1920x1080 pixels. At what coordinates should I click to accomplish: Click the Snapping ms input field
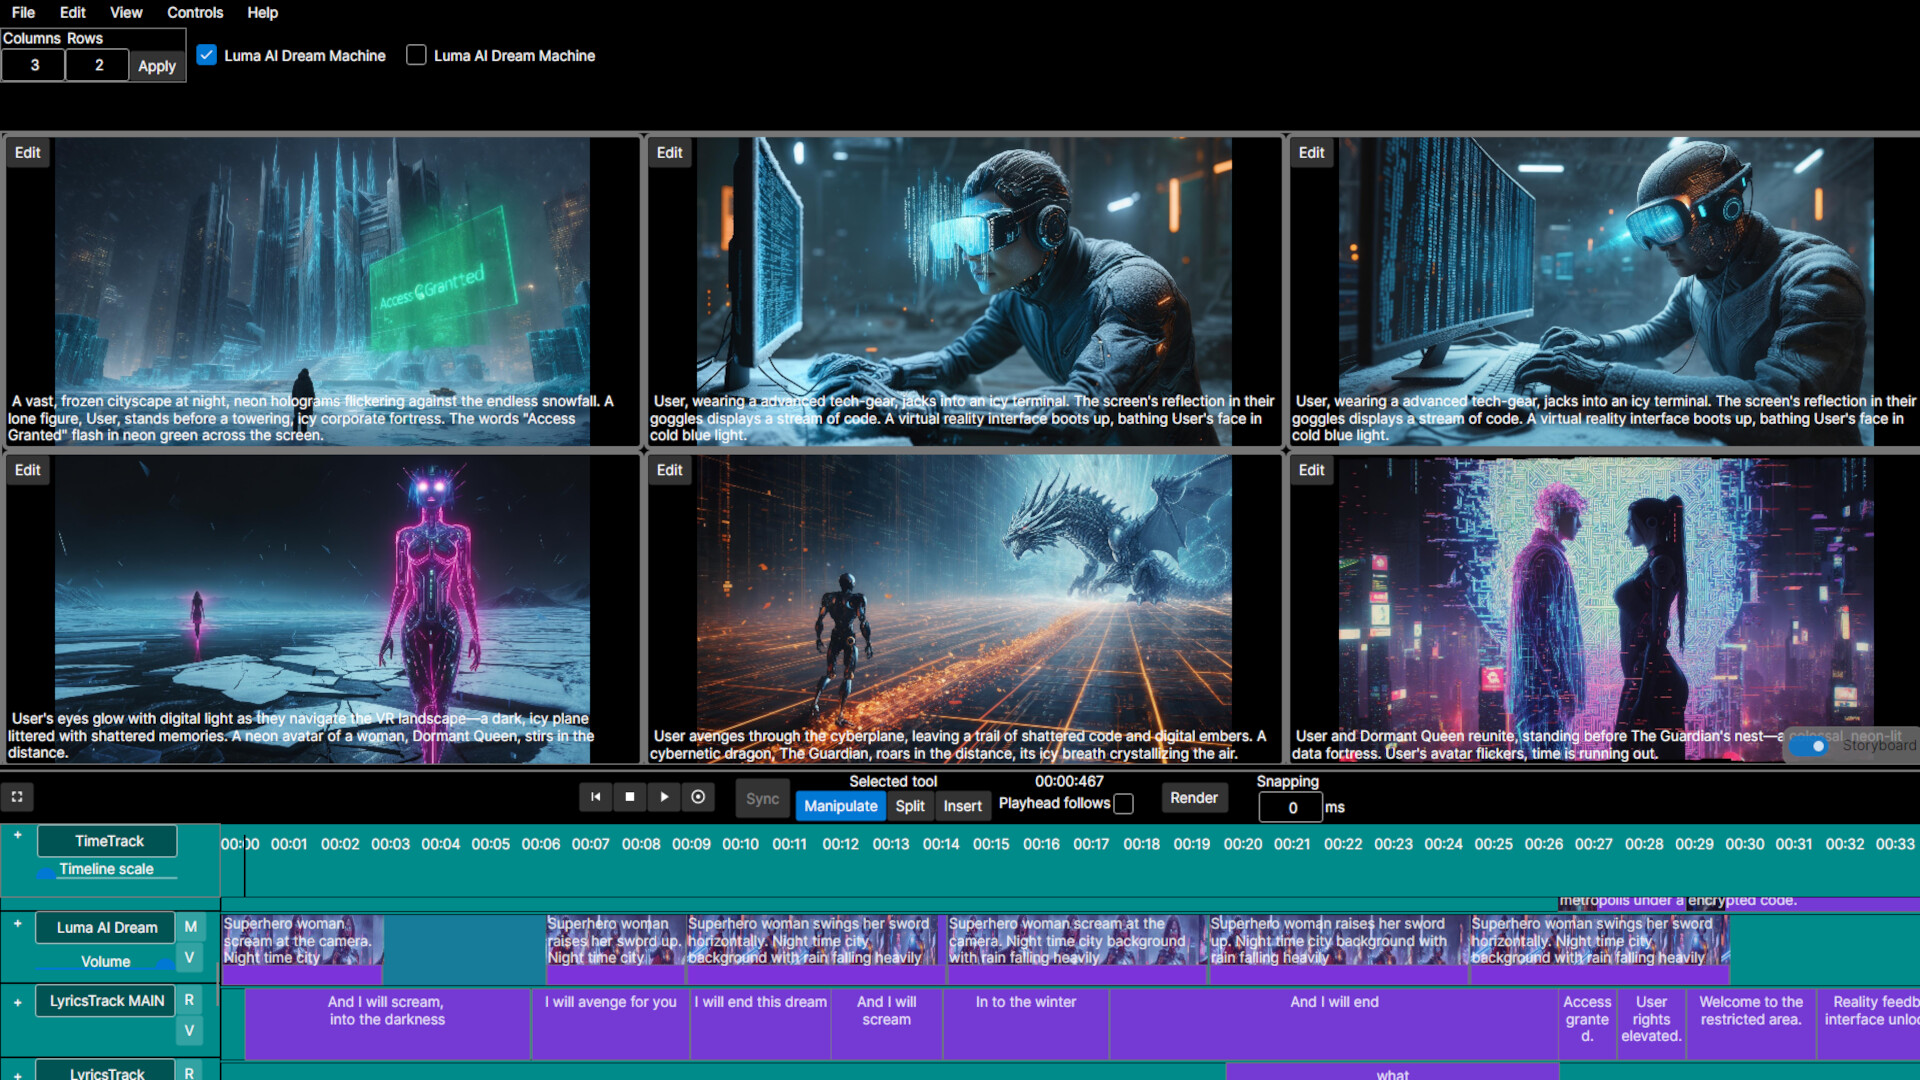pyautogui.click(x=1290, y=807)
